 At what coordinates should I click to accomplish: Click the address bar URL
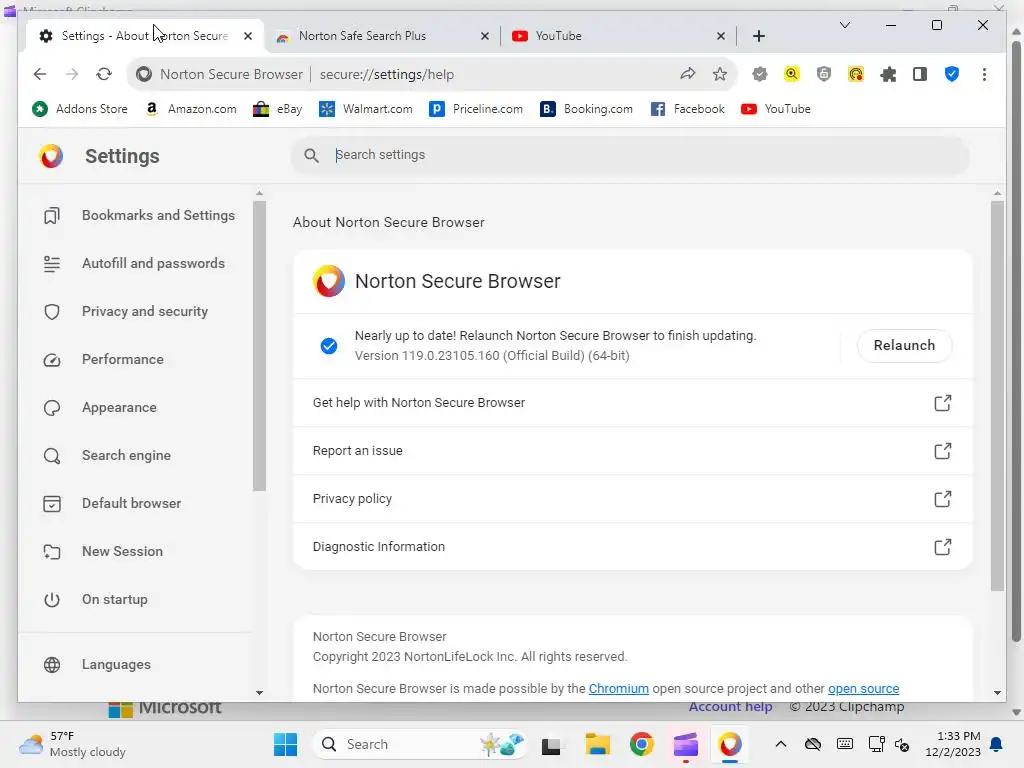point(387,74)
